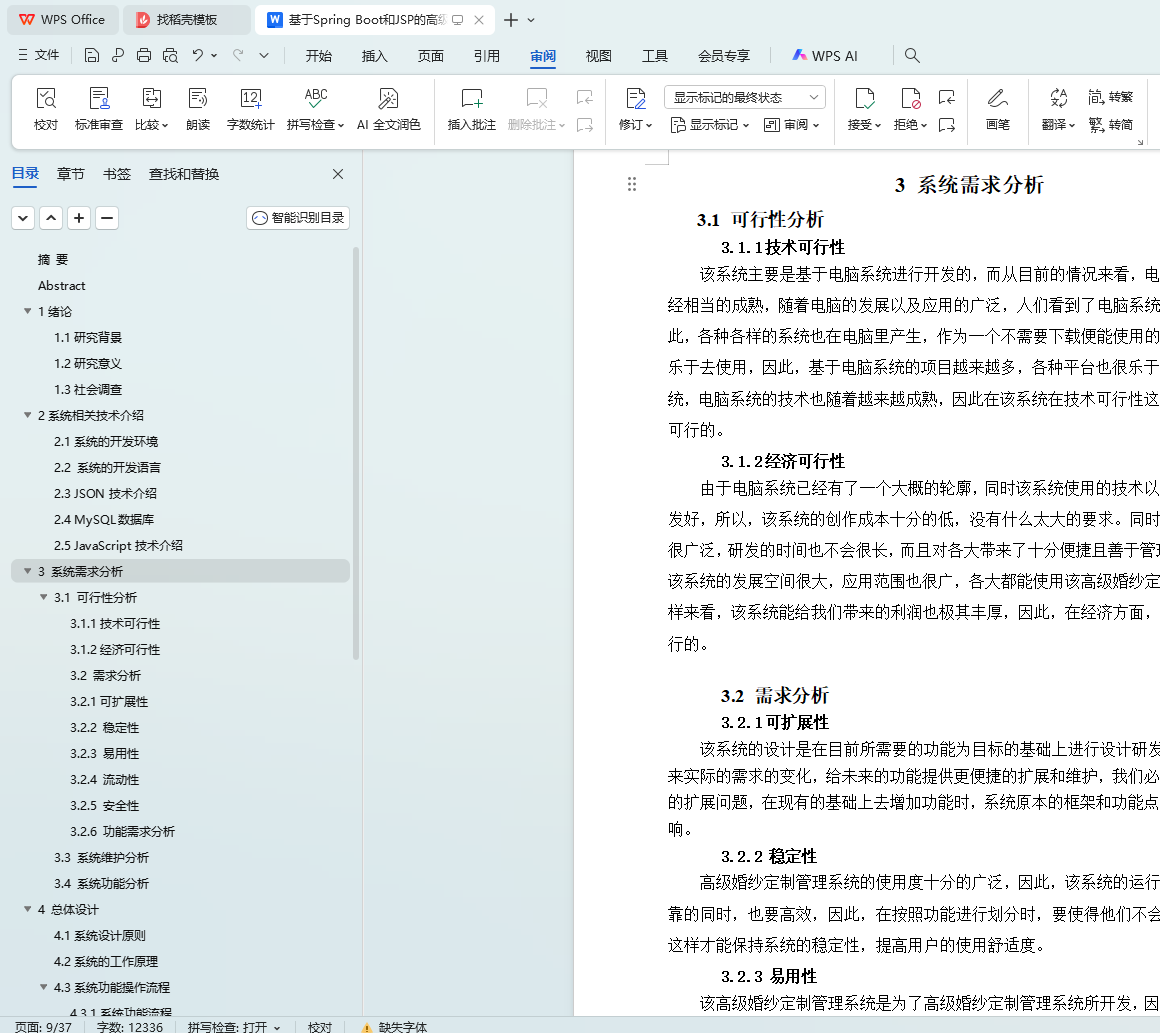This screenshot has width=1160, height=1033.
Task: Jump to Abstract in outline
Action: (x=61, y=286)
